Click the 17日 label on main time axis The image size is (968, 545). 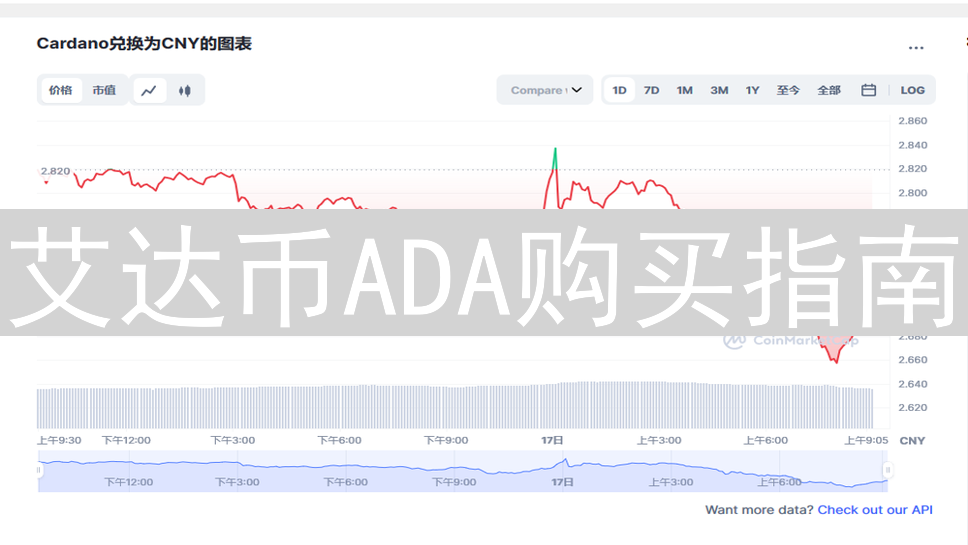click(x=553, y=440)
